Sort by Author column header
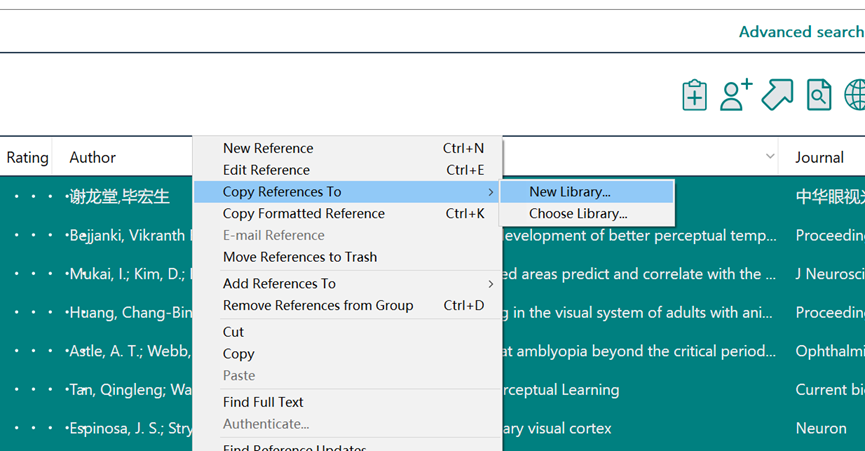The image size is (865, 451). pyautogui.click(x=92, y=158)
